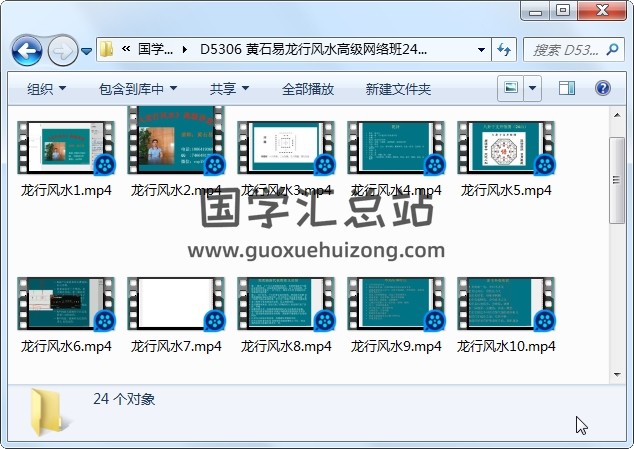The height and width of the screenshot is (449, 634).
Task: Select 龙行风水1.mp4 thumbnail
Action: (x=66, y=148)
